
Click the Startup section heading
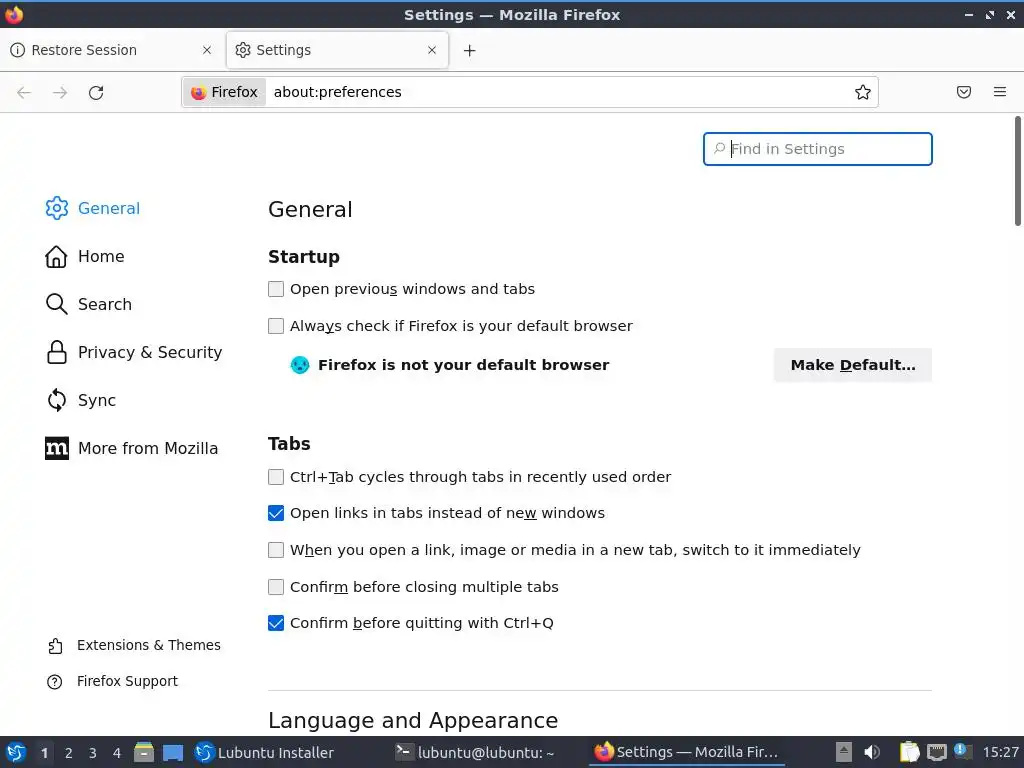click(x=304, y=257)
